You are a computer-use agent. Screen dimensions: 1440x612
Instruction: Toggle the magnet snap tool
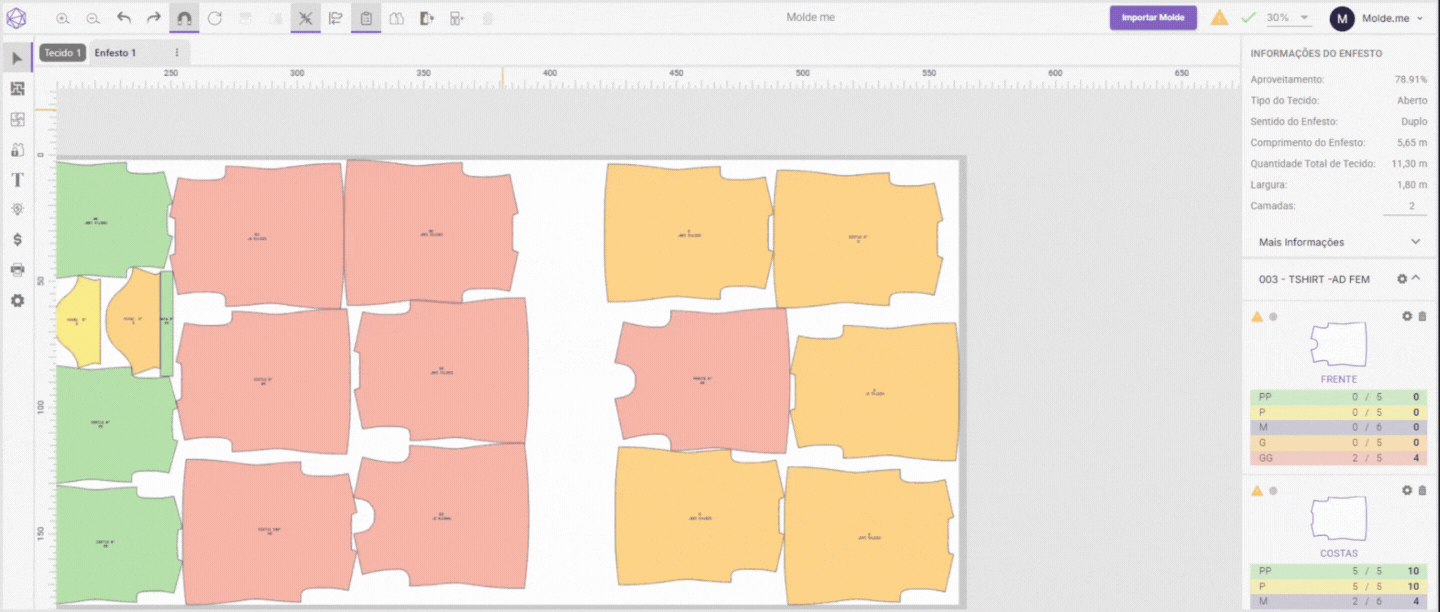pos(184,18)
